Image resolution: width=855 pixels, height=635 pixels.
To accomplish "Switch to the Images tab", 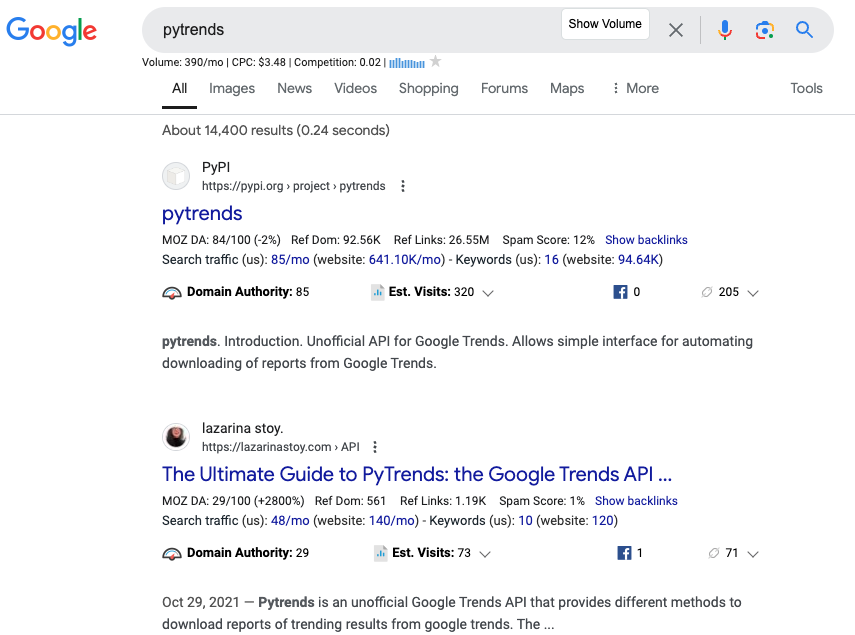I will [232, 88].
